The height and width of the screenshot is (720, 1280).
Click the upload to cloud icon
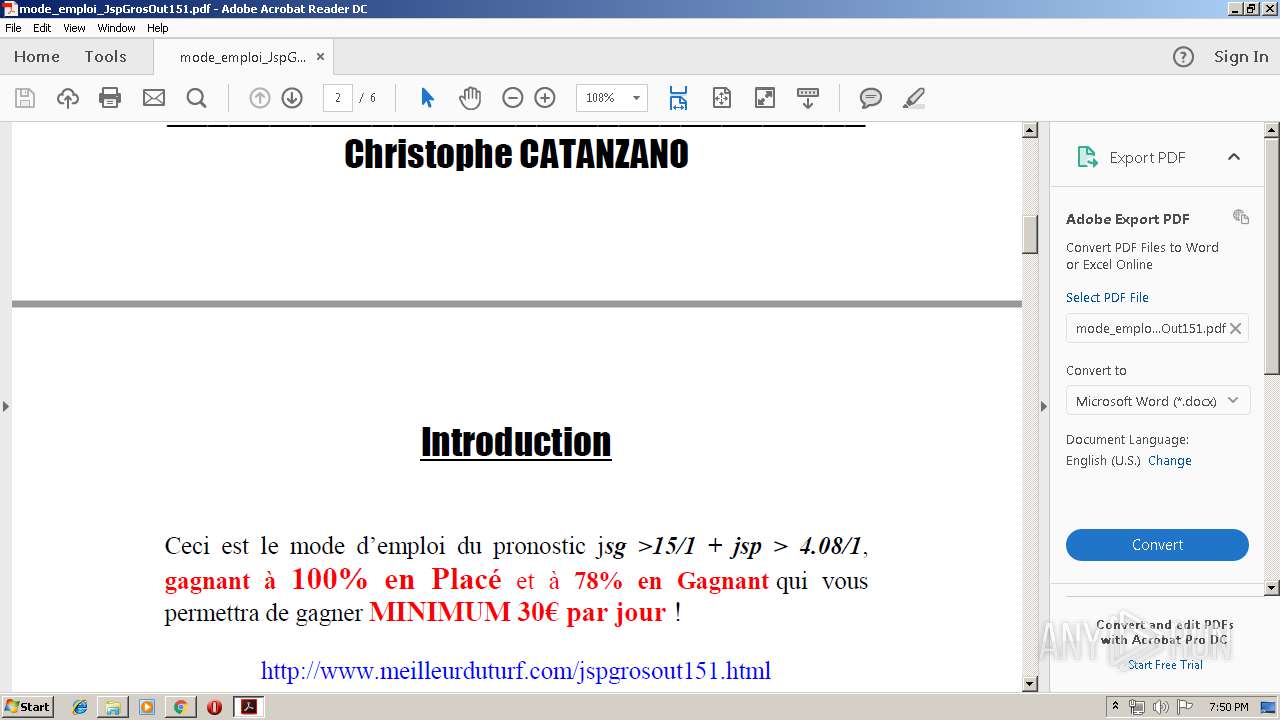pyautogui.click(x=67, y=98)
